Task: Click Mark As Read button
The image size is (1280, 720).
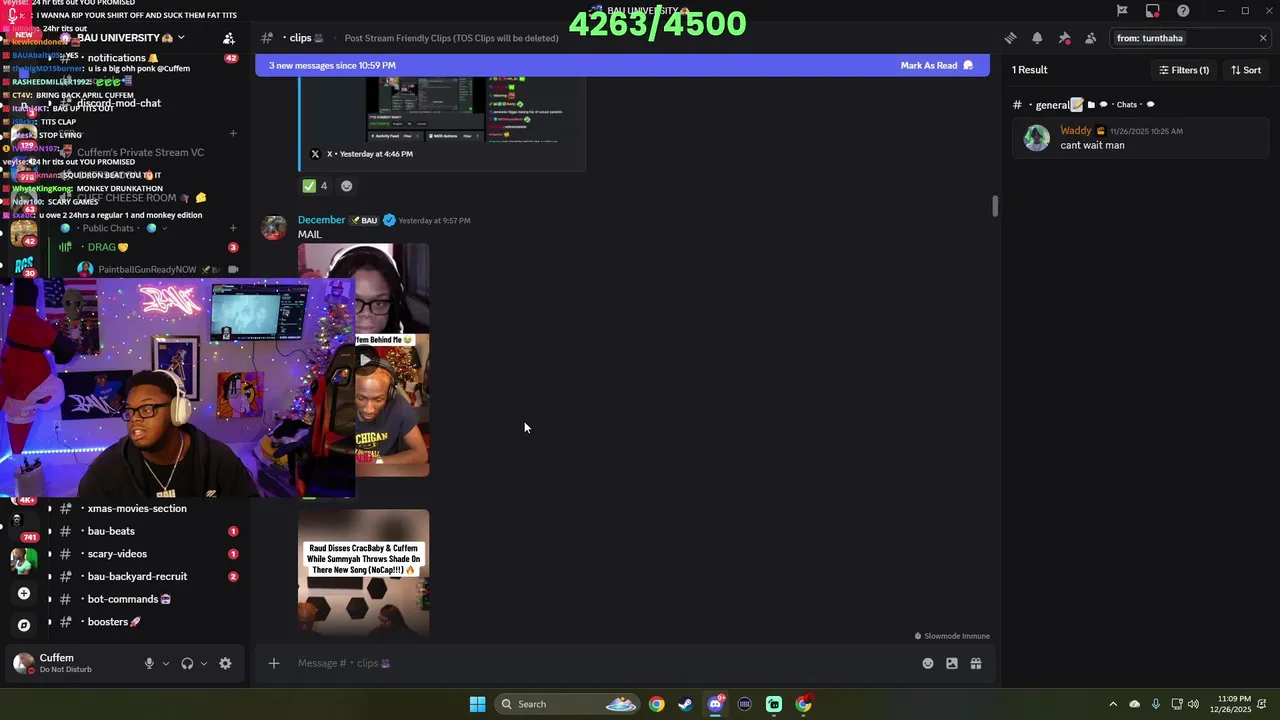Action: coord(936,66)
